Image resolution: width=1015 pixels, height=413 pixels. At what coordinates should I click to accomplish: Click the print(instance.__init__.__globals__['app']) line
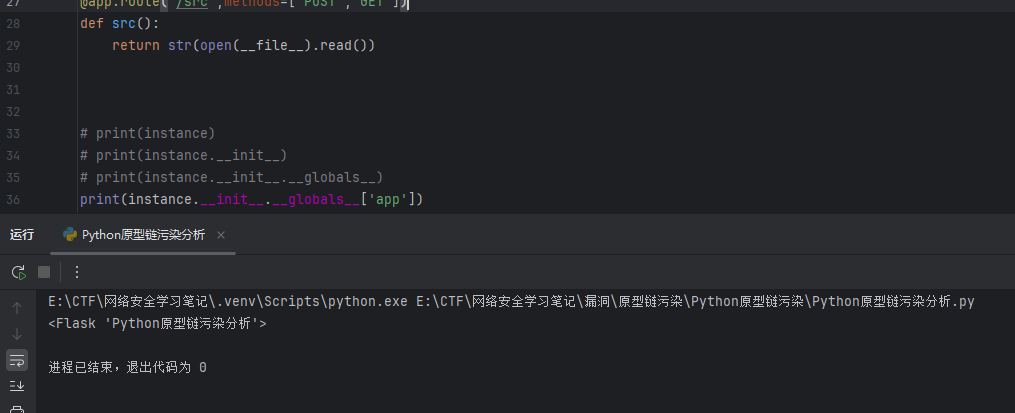[252, 200]
